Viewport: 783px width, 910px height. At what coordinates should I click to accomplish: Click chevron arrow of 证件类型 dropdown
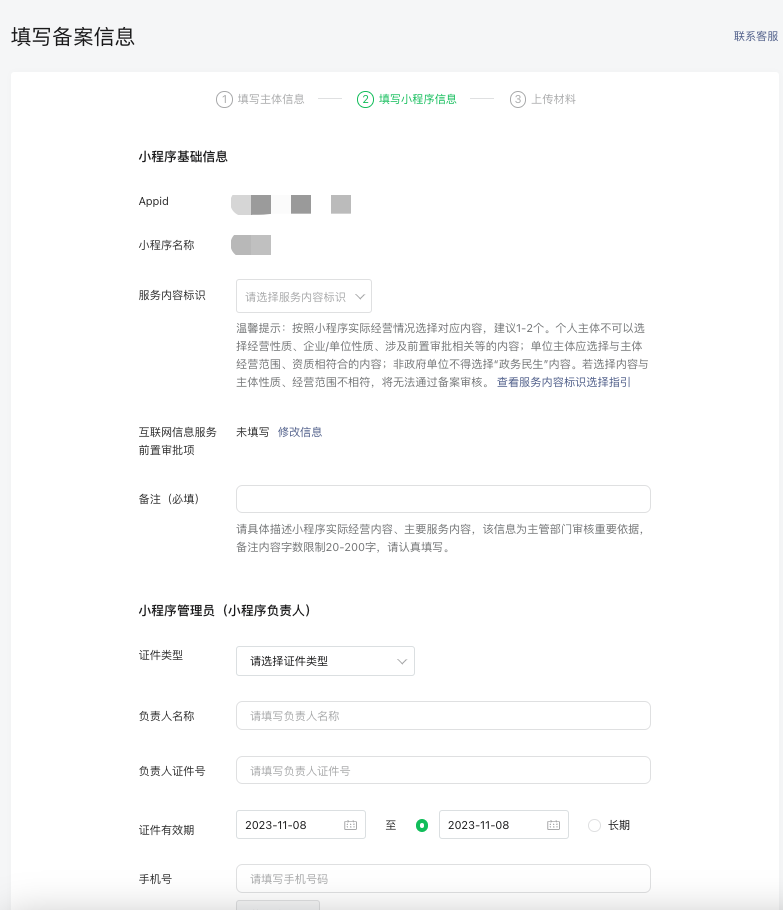pos(402,662)
